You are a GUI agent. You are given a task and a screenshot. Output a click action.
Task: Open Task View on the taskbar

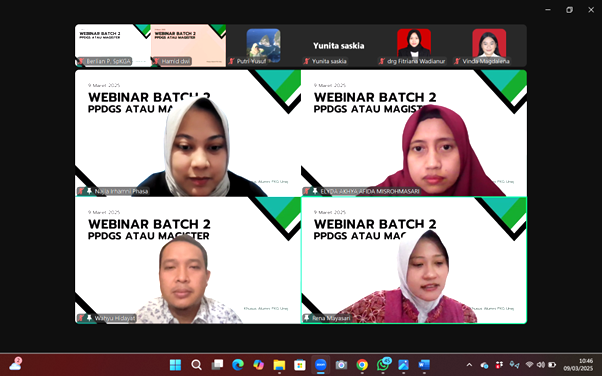pyautogui.click(x=217, y=364)
